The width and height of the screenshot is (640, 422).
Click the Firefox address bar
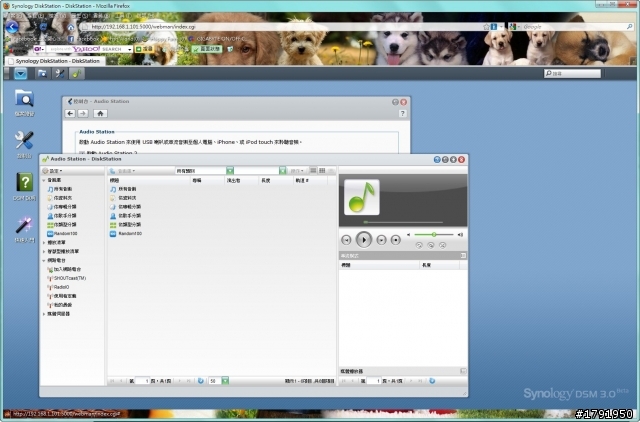286,27
